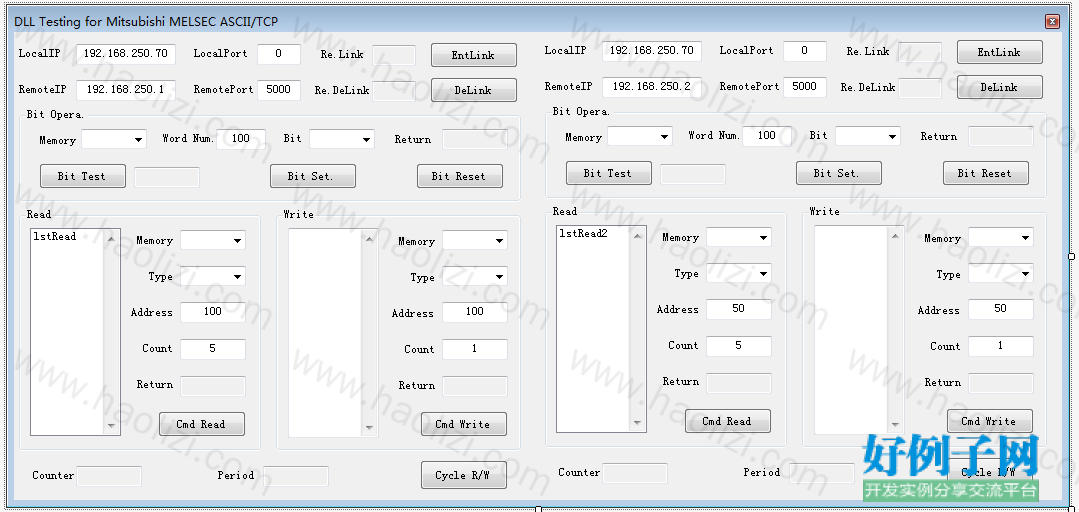Click right Write list scroll down arrow

pyautogui.click(x=895, y=425)
